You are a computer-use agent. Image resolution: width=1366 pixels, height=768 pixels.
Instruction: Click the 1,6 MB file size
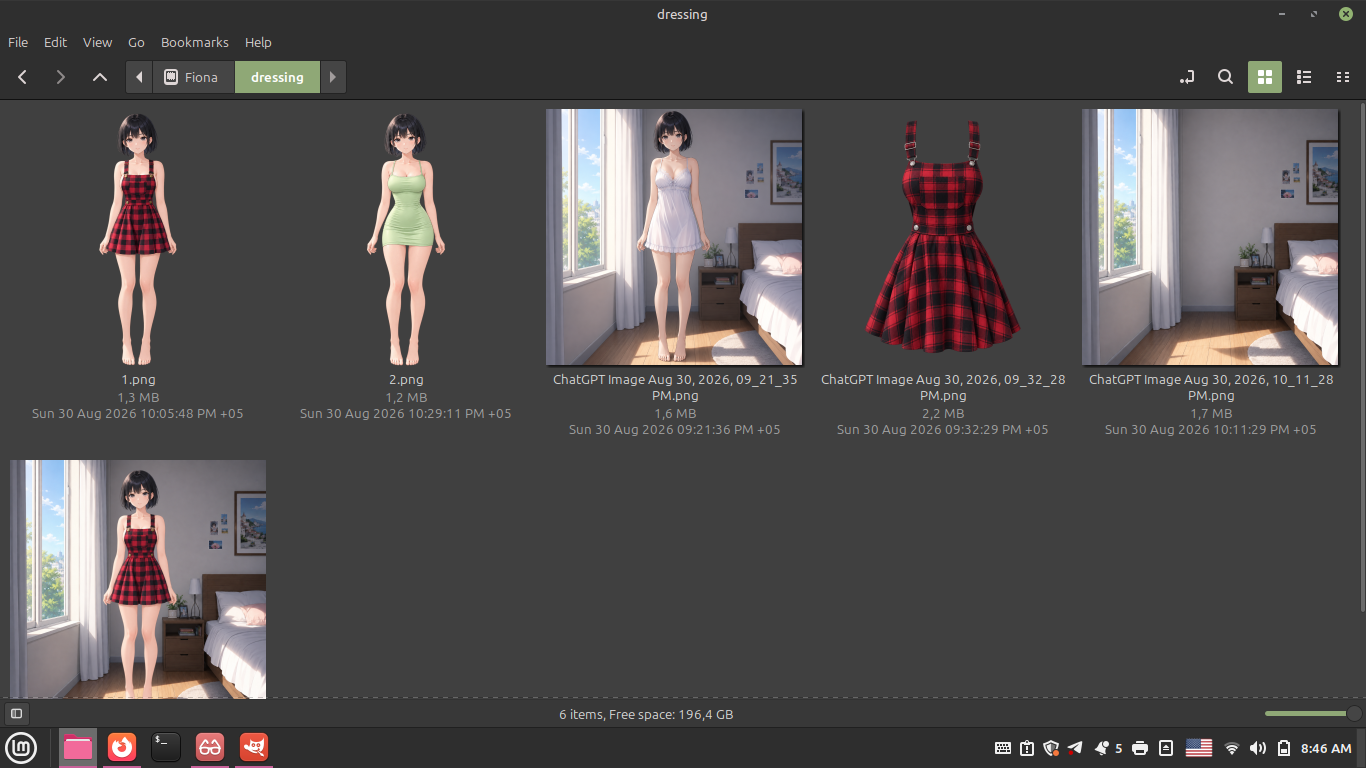[x=674, y=413]
